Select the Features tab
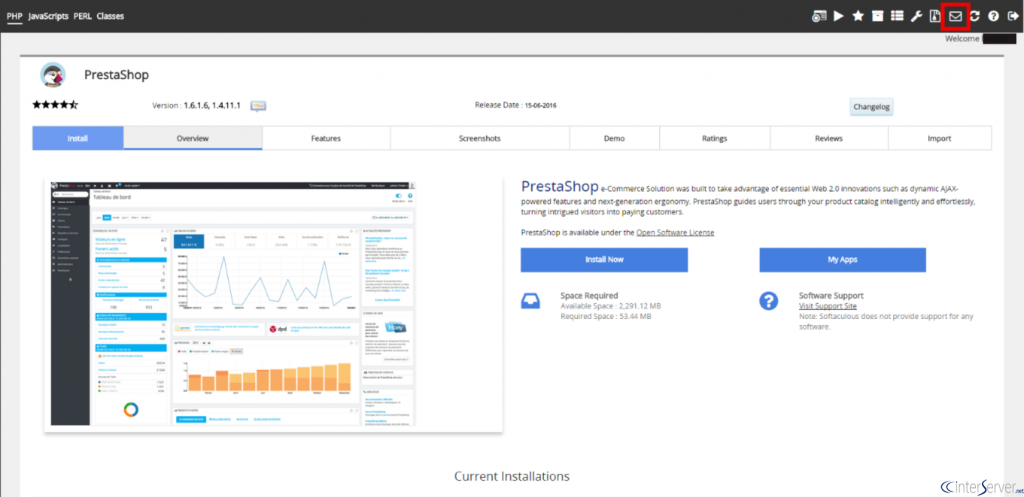This screenshot has width=1024, height=497. pyautogui.click(x=326, y=138)
